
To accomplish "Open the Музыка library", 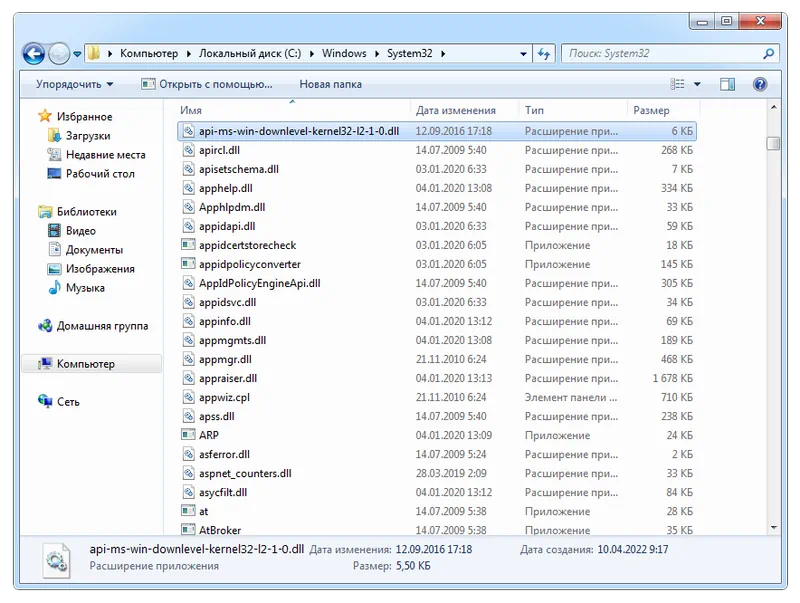I will click(85, 288).
